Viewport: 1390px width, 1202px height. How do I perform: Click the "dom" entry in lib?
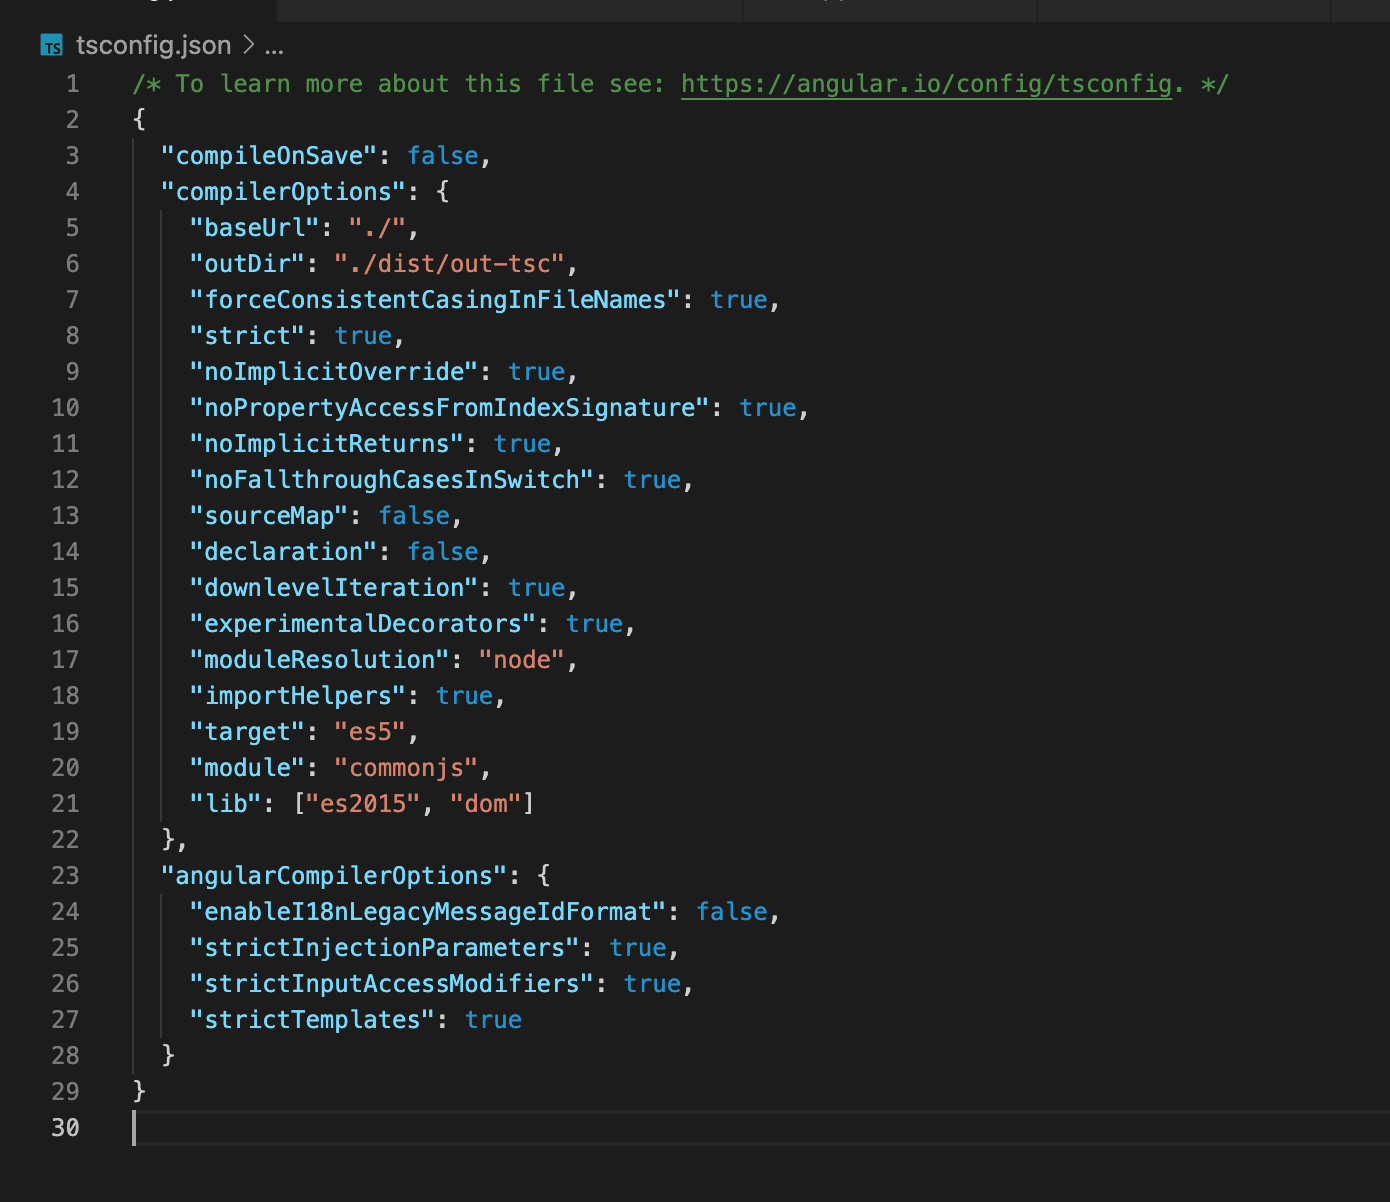click(487, 803)
